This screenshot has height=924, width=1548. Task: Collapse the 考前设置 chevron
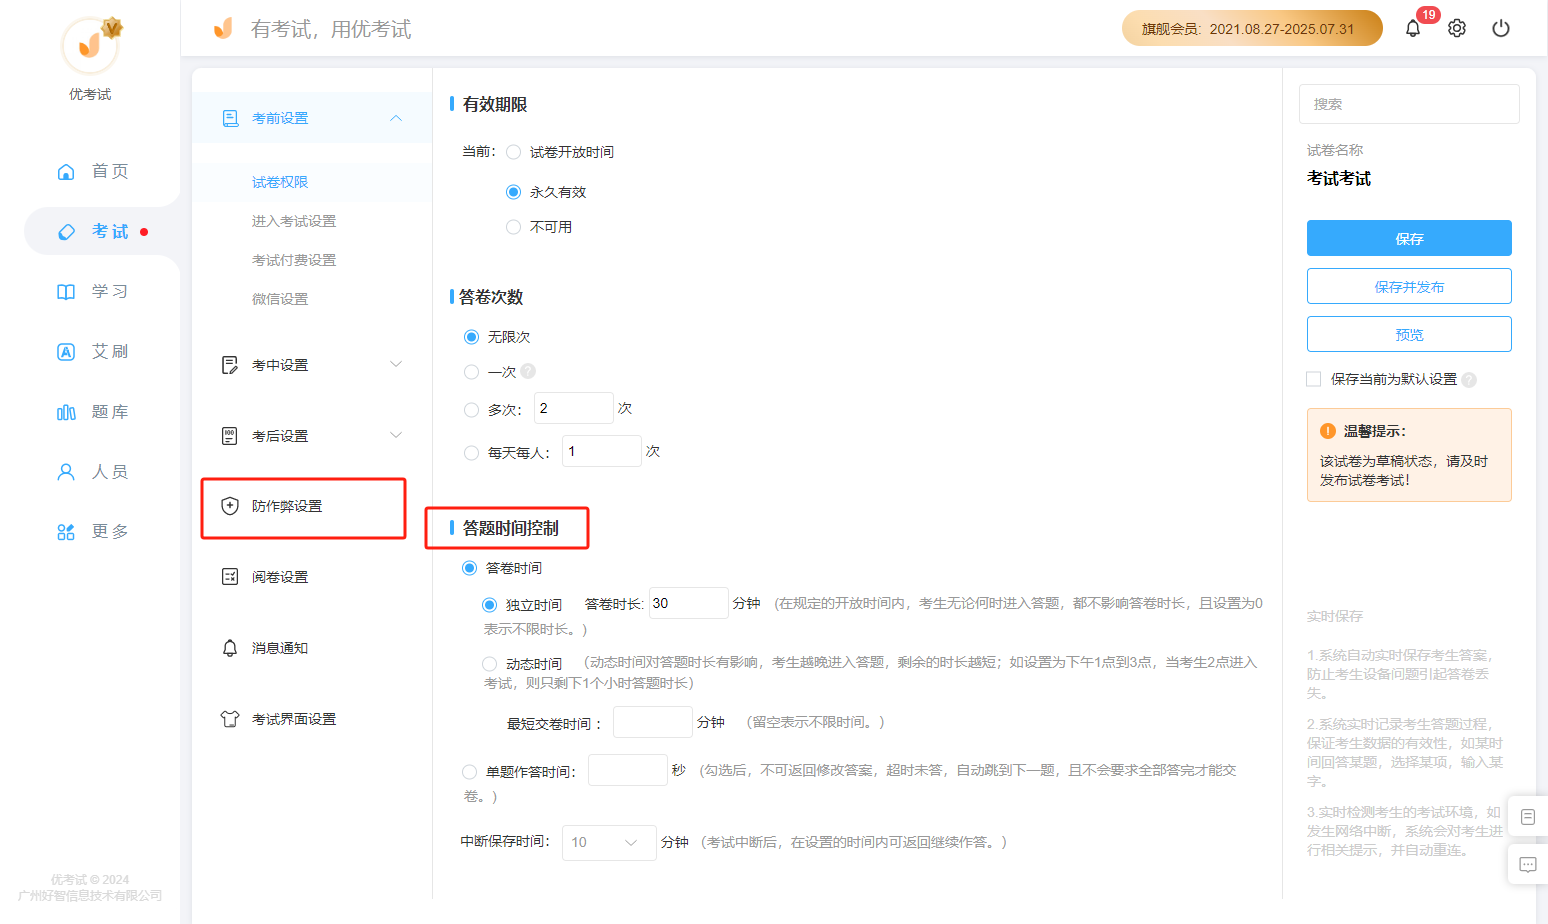(x=396, y=118)
